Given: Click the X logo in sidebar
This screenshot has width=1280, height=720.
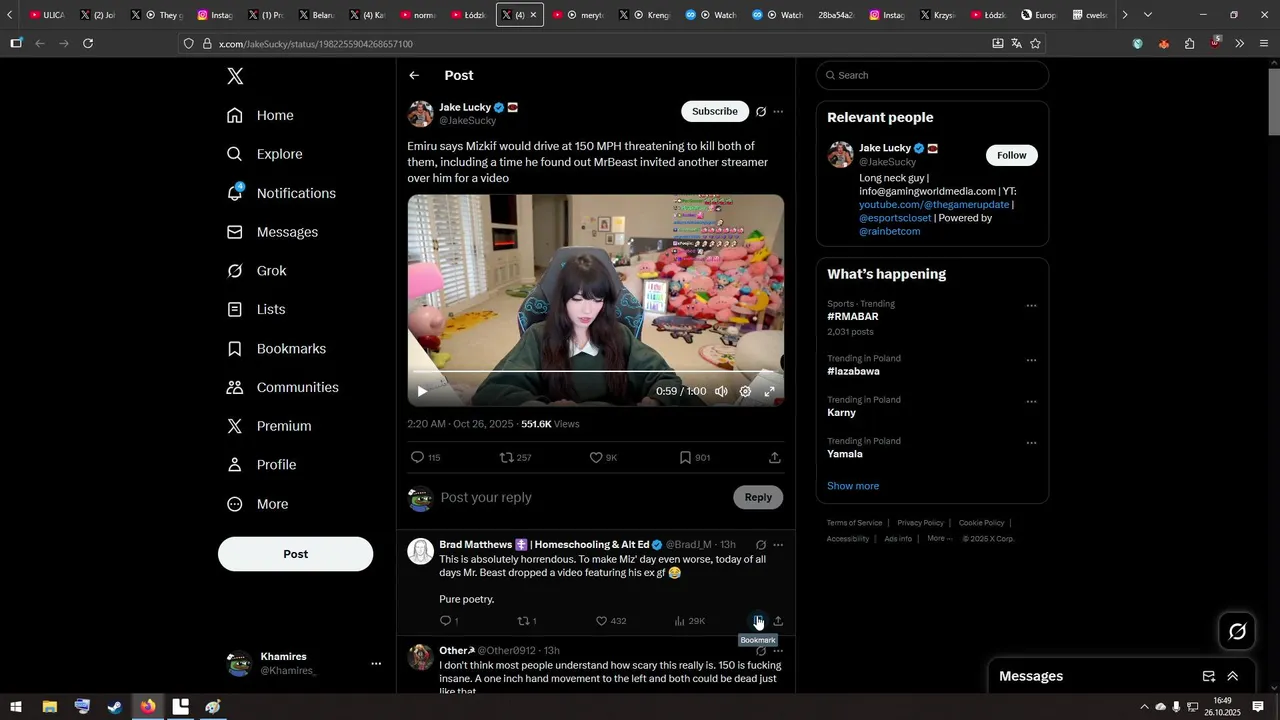Looking at the screenshot, I should [235, 76].
